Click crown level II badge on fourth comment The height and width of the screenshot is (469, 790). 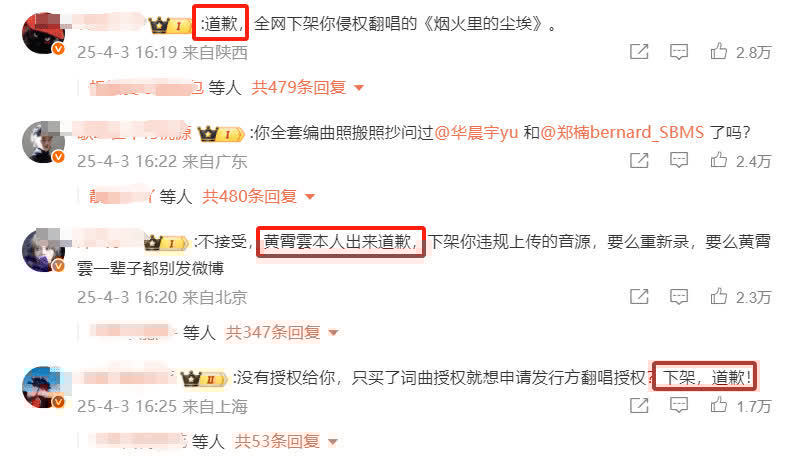[x=204, y=378]
